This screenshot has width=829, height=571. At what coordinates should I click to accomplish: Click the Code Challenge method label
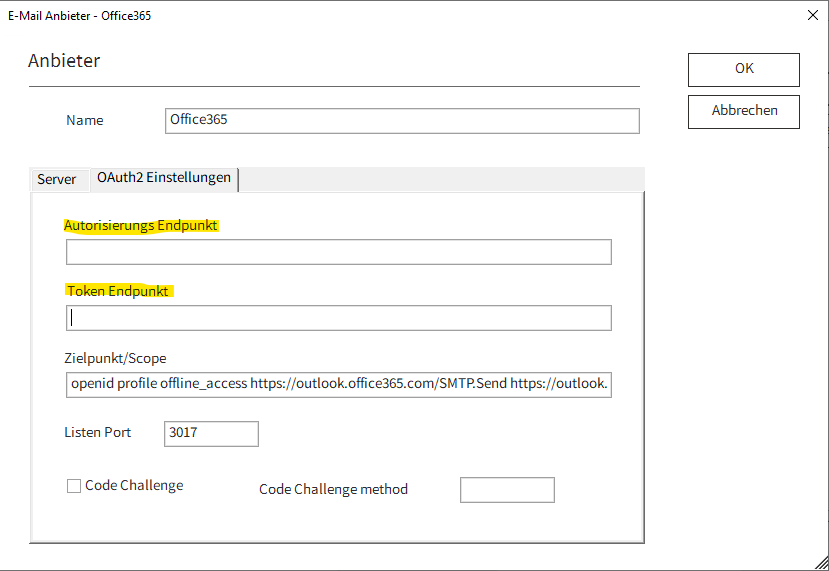(x=333, y=490)
